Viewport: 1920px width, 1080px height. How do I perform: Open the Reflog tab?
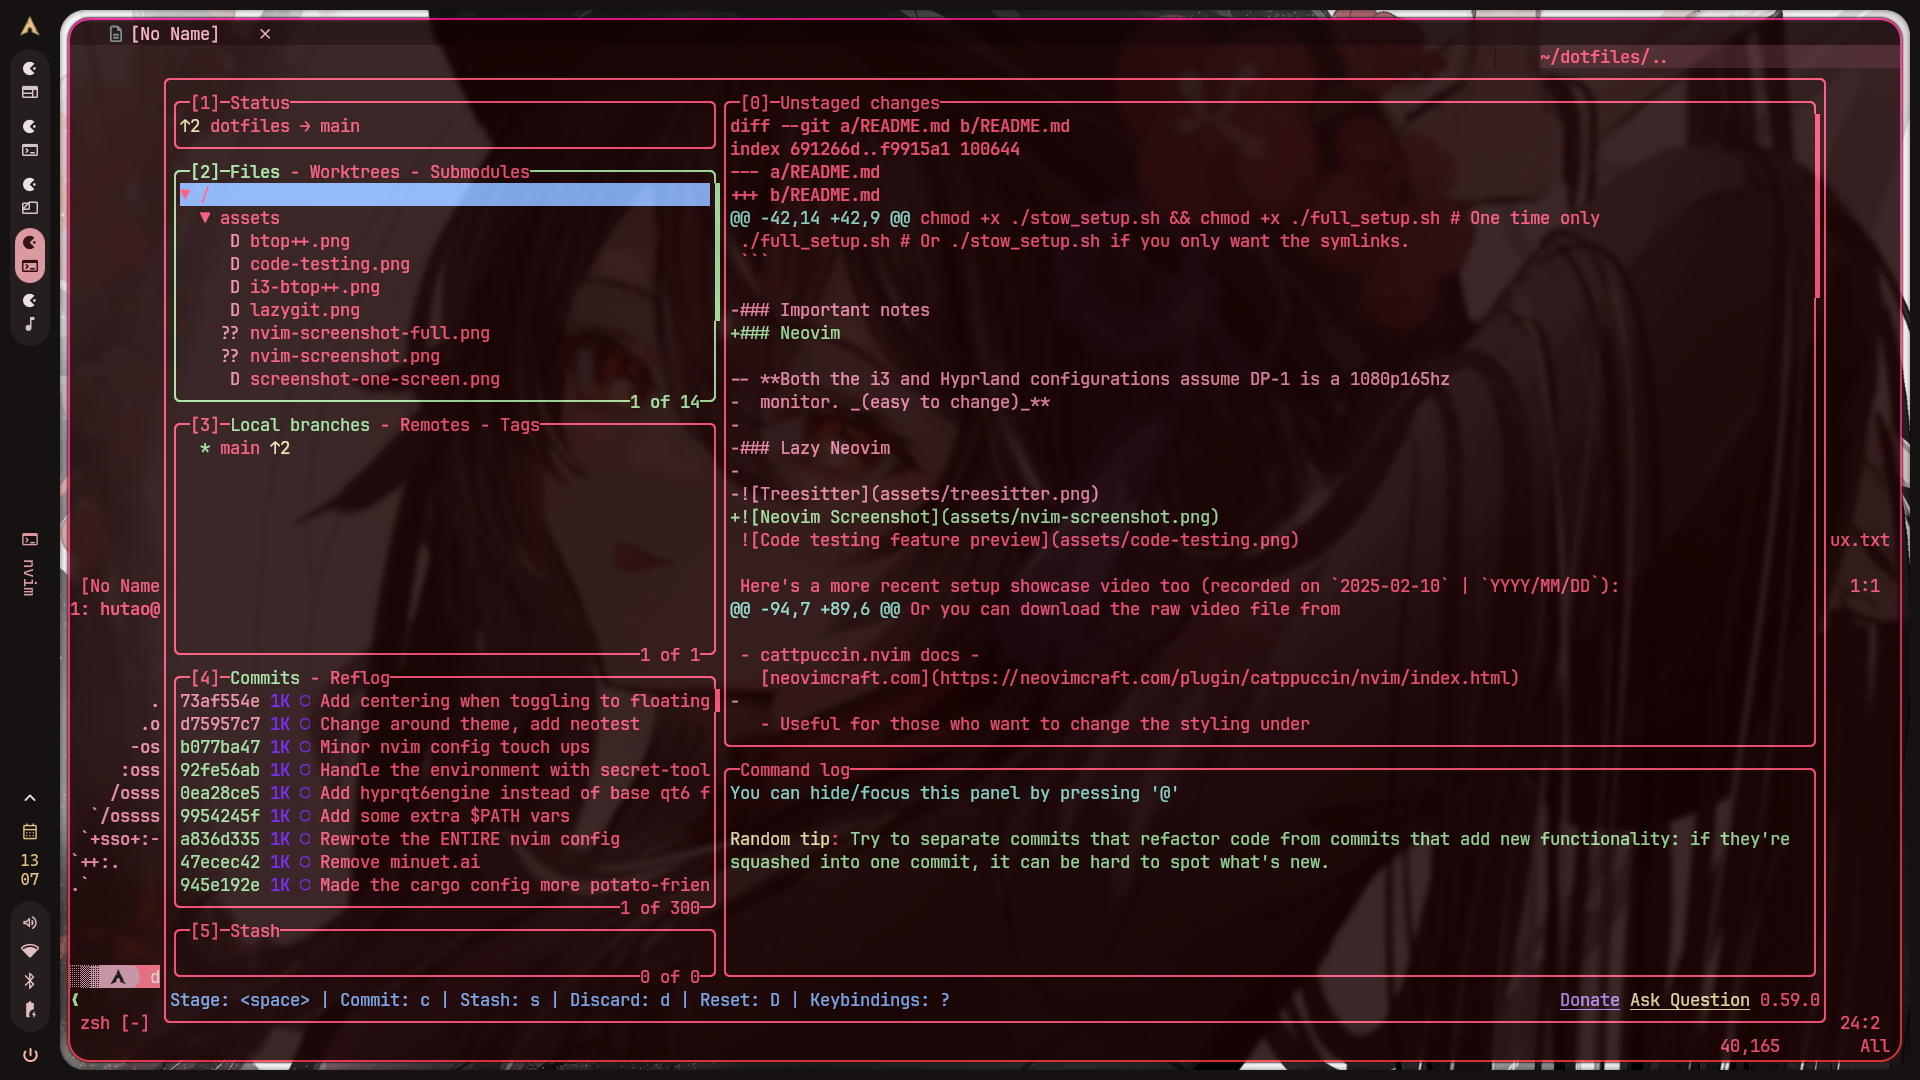(360, 678)
